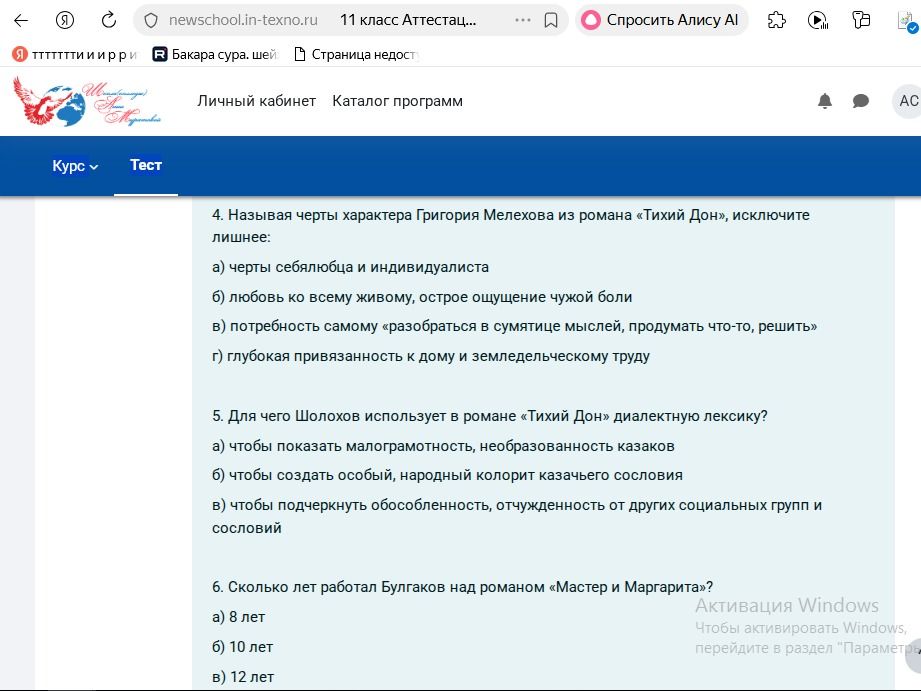
Task: Open the three-dots address bar menu
Action: point(522,21)
